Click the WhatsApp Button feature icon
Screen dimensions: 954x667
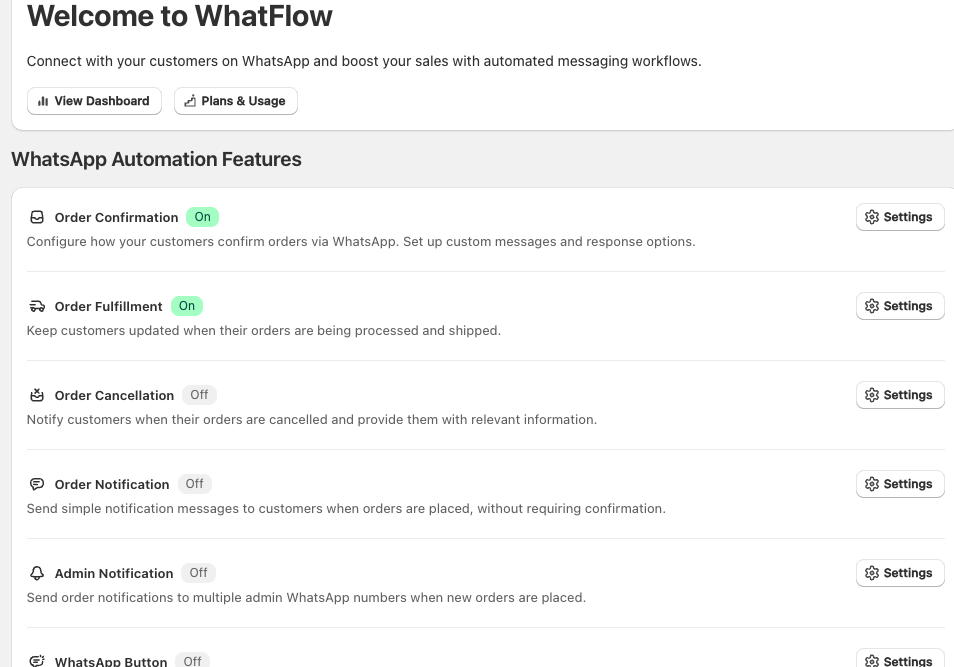click(x=37, y=660)
